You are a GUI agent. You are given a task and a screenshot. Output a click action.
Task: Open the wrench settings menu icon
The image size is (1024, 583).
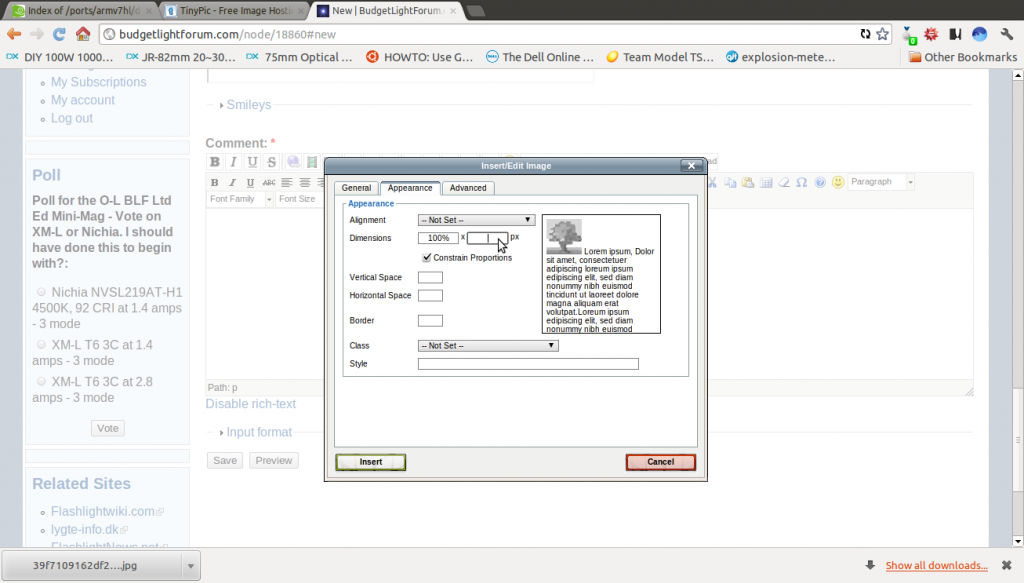pyautogui.click(x=1007, y=34)
